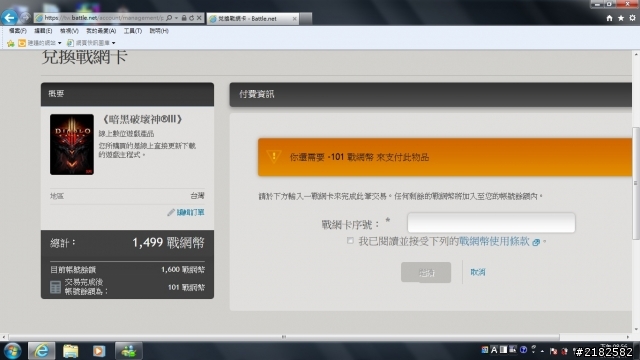Close the Battle.net tab
Viewport: 640px width, 360px height.
(x=294, y=19)
